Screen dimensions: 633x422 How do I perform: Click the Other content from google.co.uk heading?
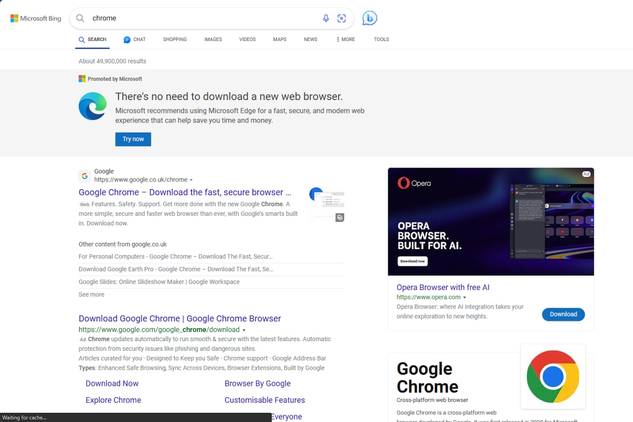[123, 244]
